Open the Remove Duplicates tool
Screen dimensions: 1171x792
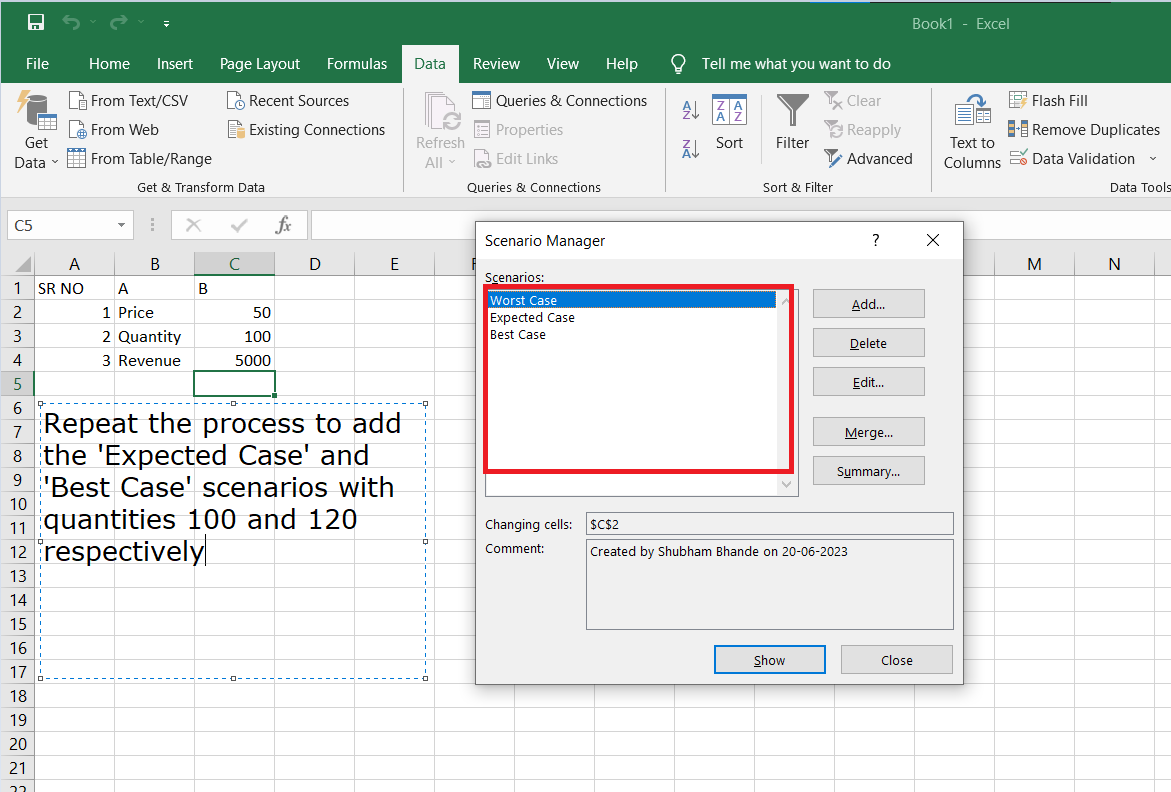[x=1084, y=129]
